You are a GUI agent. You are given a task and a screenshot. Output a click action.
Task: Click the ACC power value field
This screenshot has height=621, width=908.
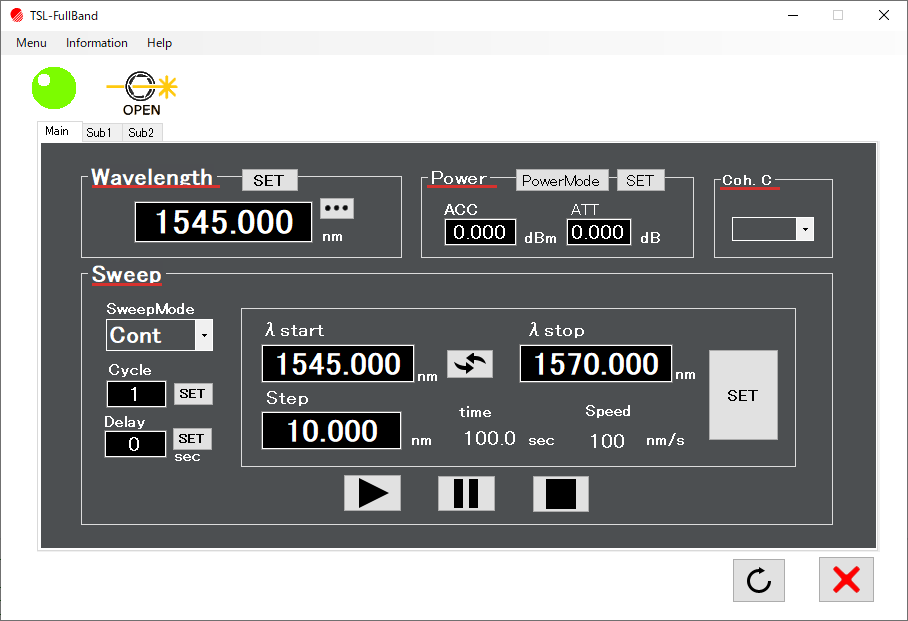pyautogui.click(x=480, y=232)
